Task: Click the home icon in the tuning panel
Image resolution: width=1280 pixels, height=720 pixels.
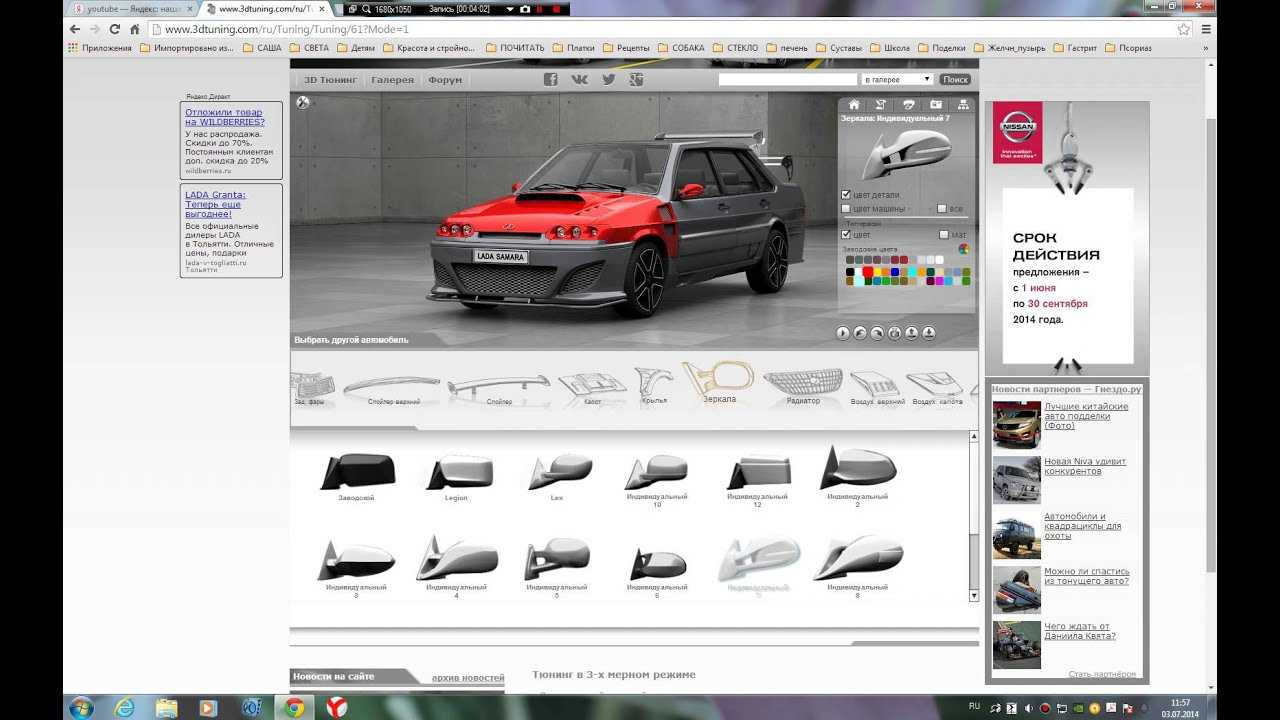Action: pos(854,104)
